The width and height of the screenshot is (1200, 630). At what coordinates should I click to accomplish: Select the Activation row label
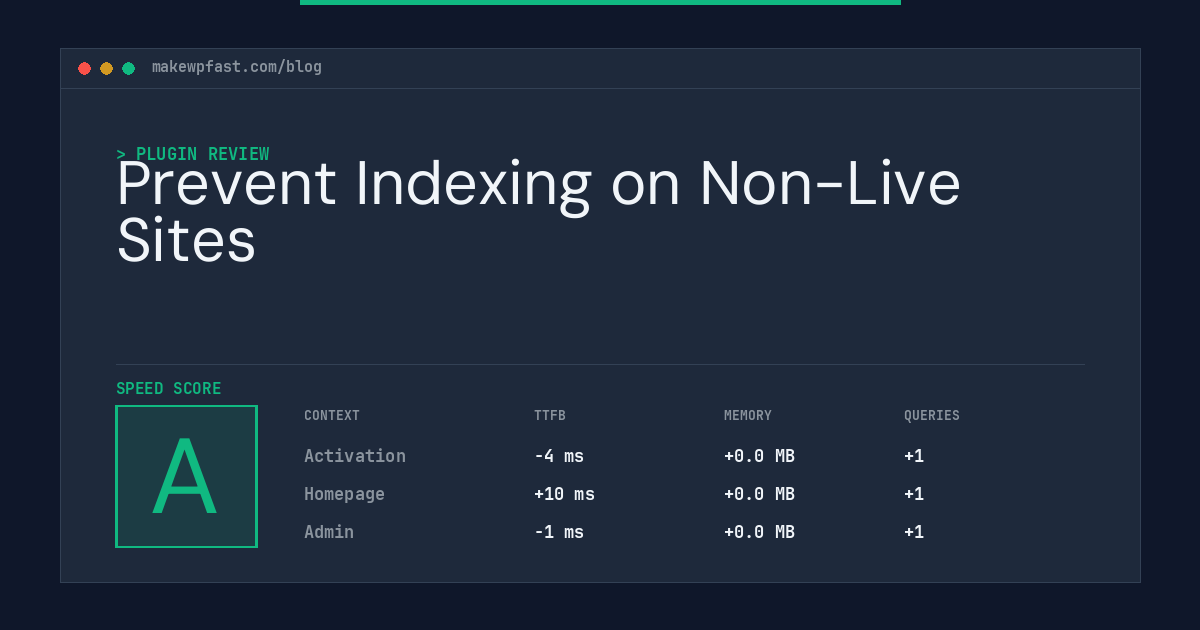tap(355, 456)
